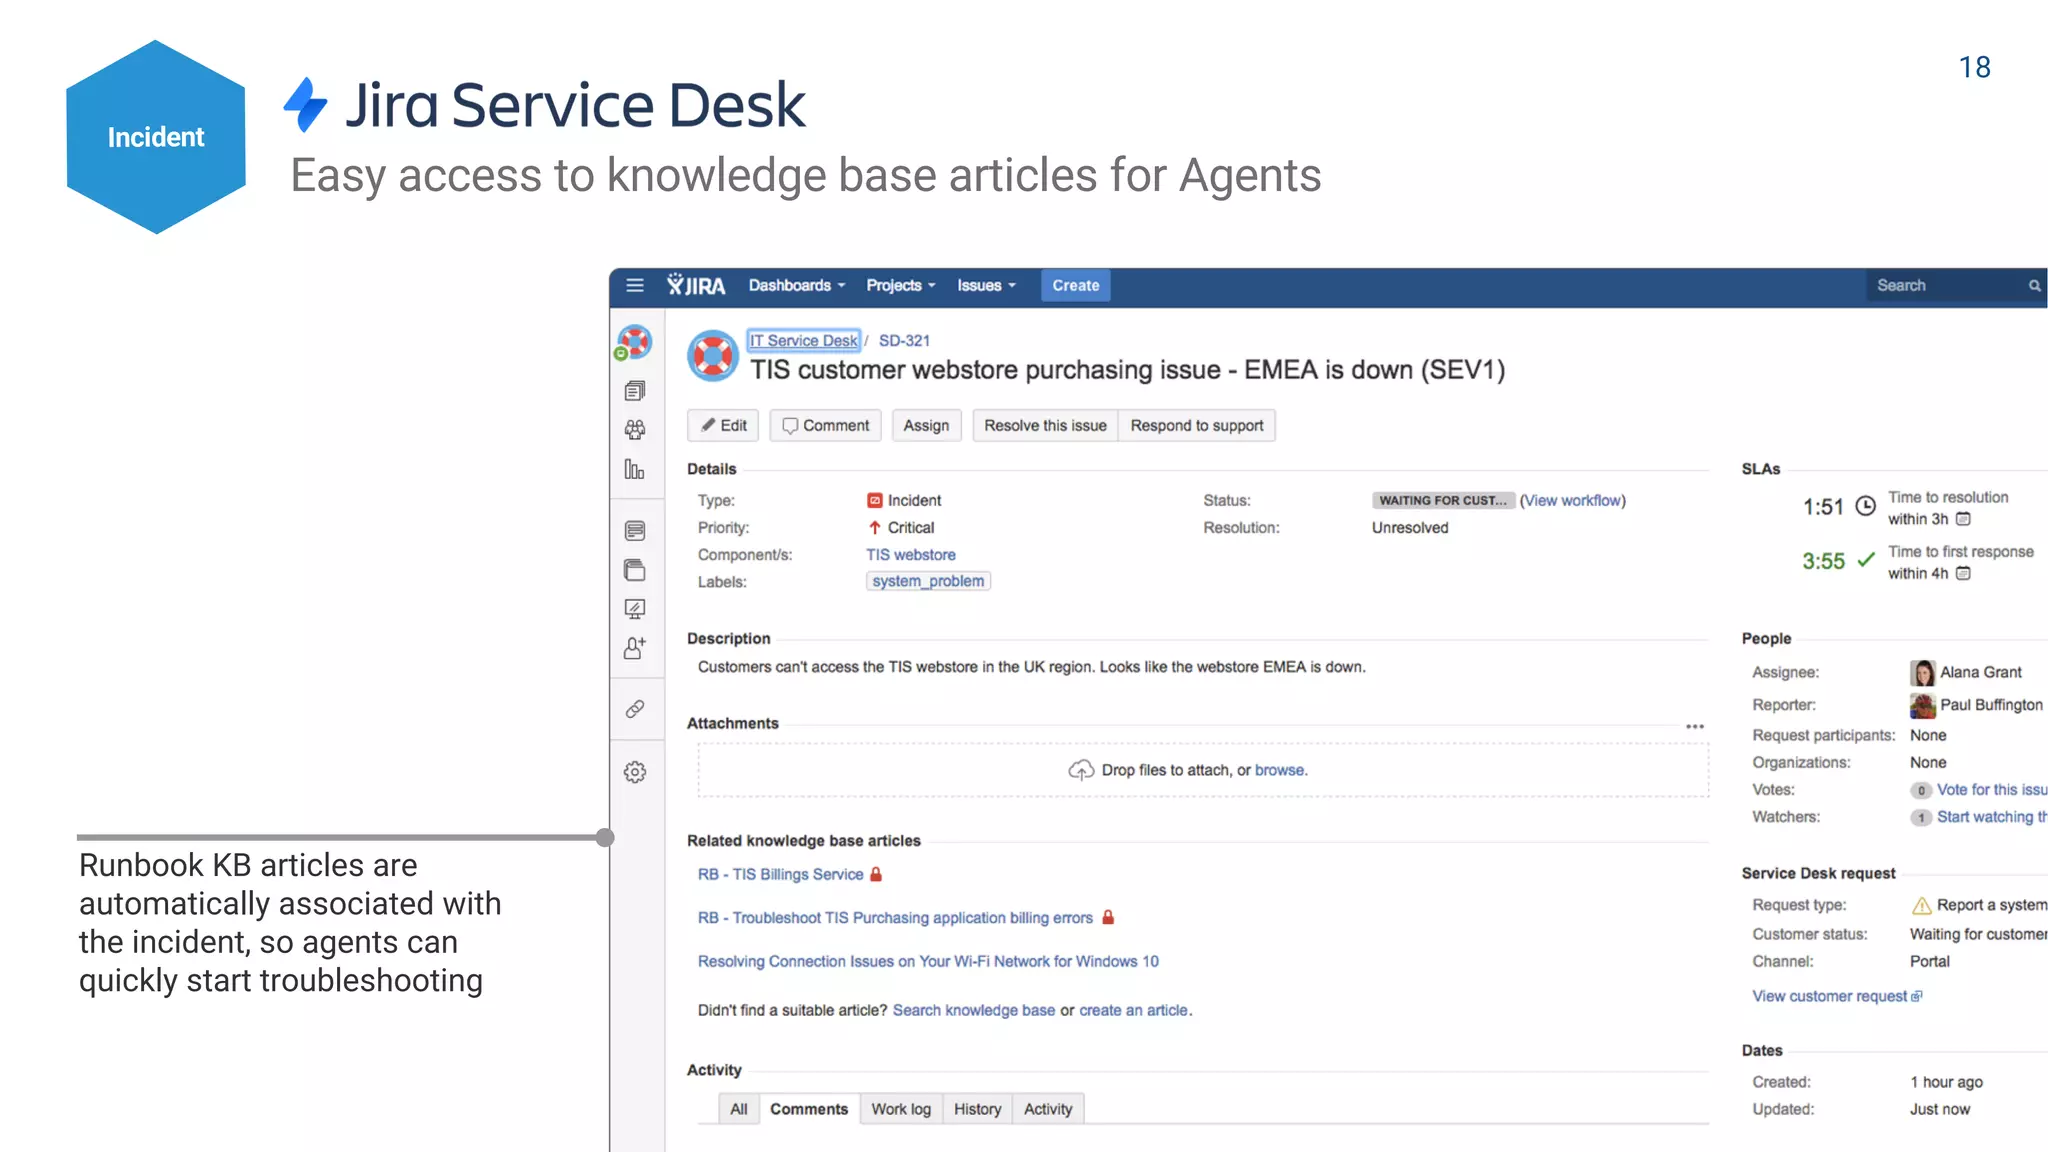This screenshot has height=1152, width=2048.
Task: Click the Watchers count badge
Action: [1921, 818]
